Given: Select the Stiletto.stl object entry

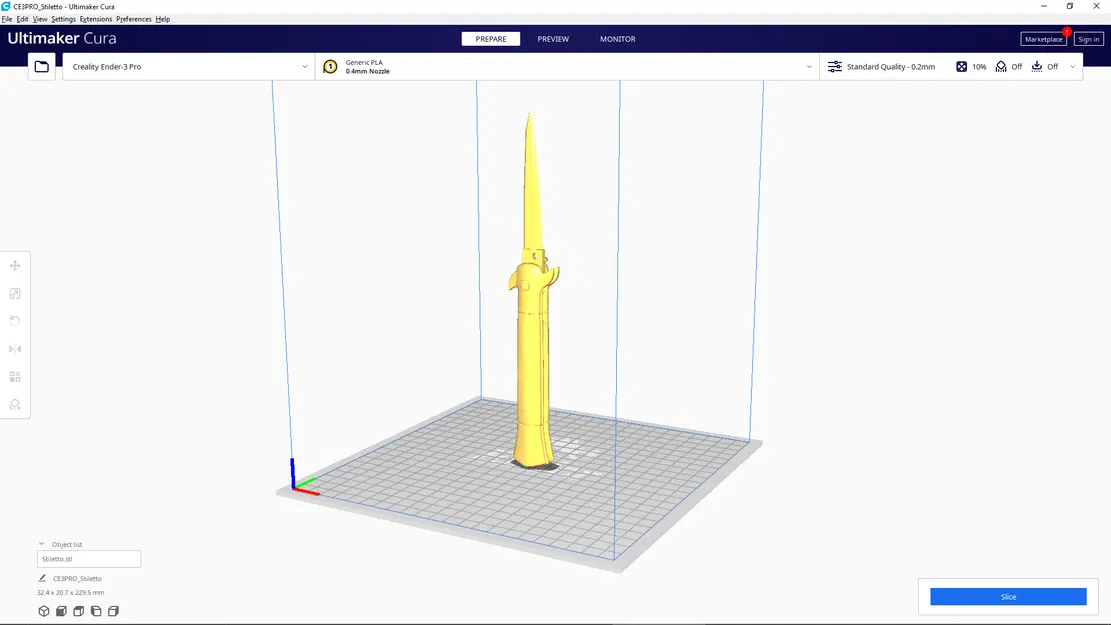Looking at the screenshot, I should 88,558.
